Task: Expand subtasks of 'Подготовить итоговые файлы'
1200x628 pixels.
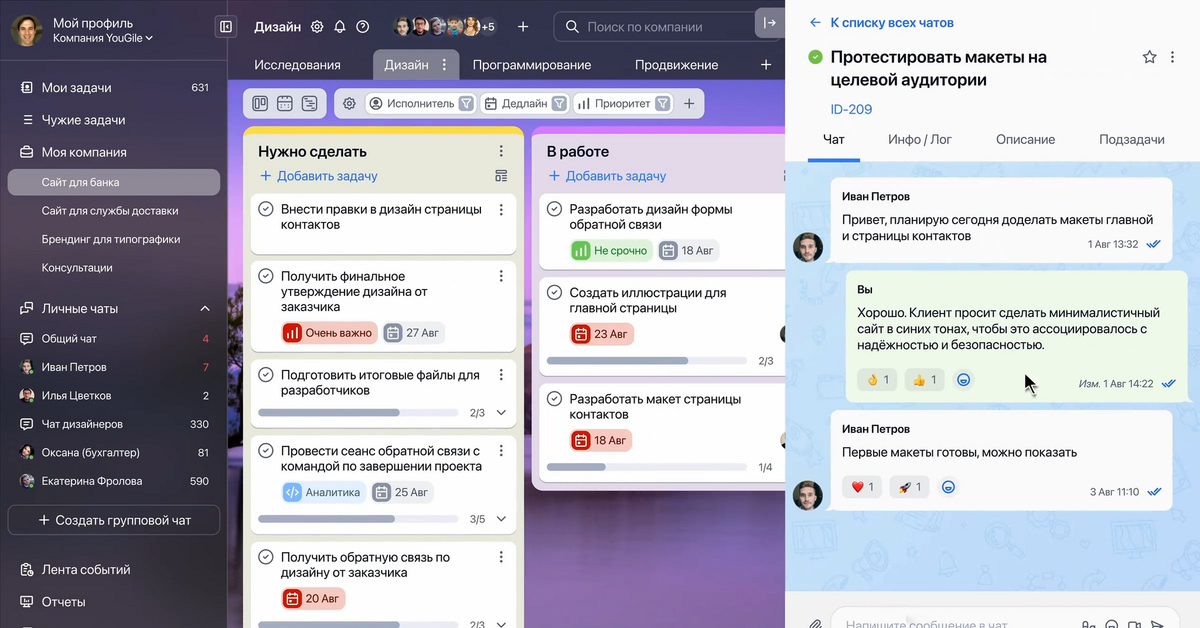Action: (x=501, y=412)
